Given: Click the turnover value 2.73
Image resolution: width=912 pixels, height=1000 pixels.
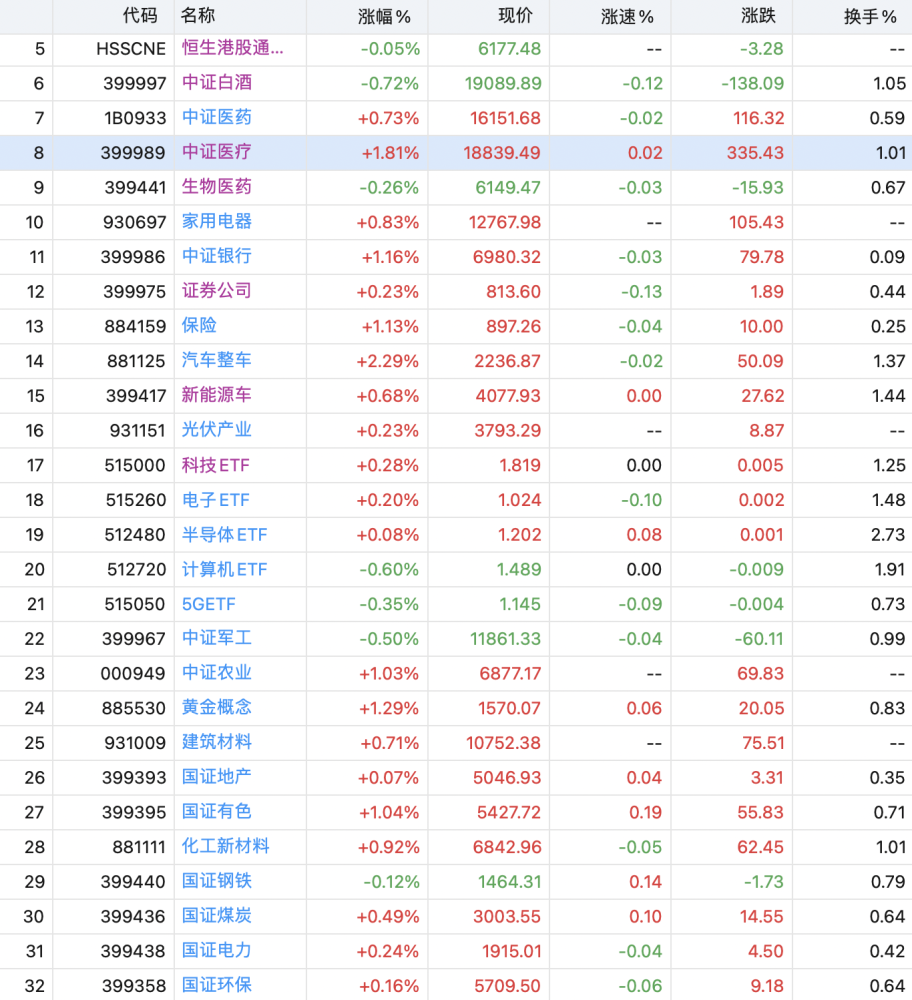Looking at the screenshot, I should point(888,535).
